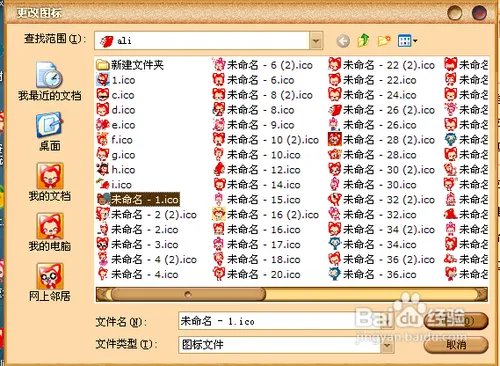Image resolution: width=500 pixels, height=366 pixels.
Task: Select file f.ico
Action: (x=114, y=140)
